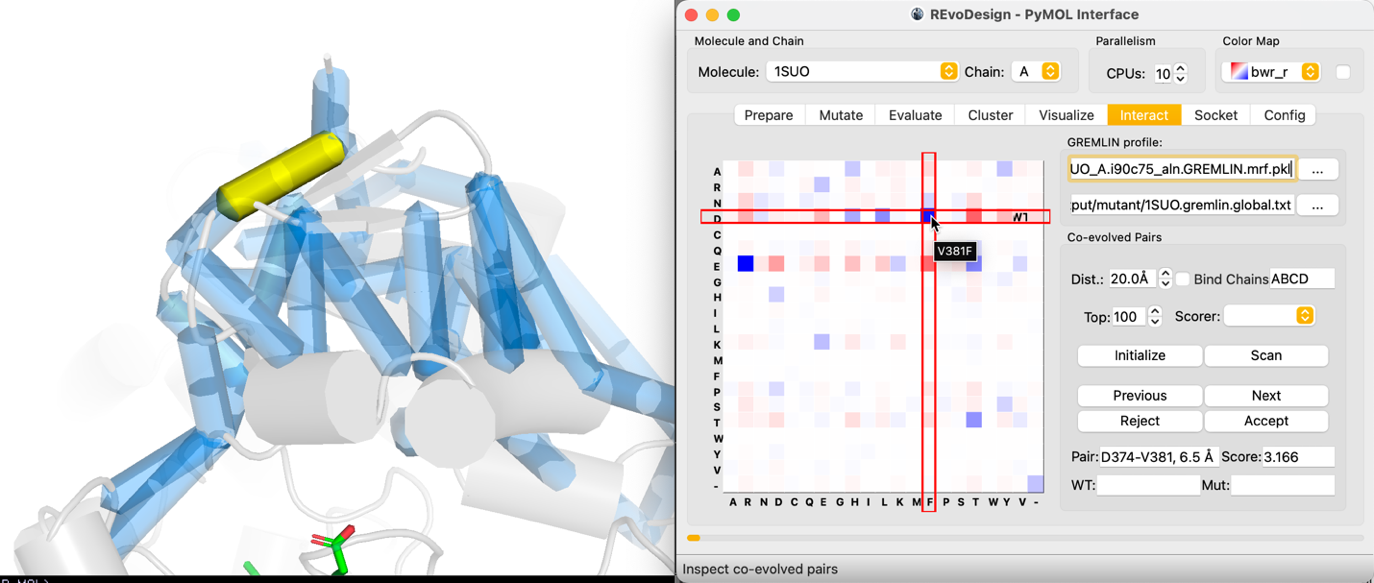Click the Score field showing 3.166
This screenshot has width=1374, height=583.
pyautogui.click(x=1298, y=457)
